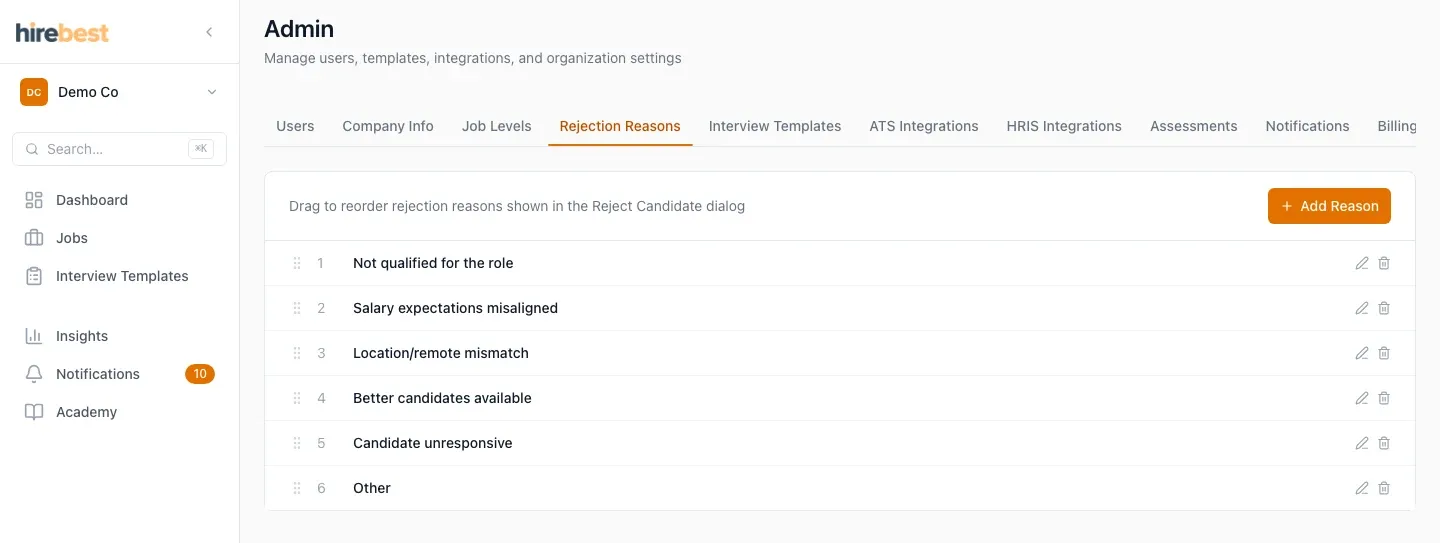Delete the 'Salary expectations misaligned' reason

pos(1384,308)
